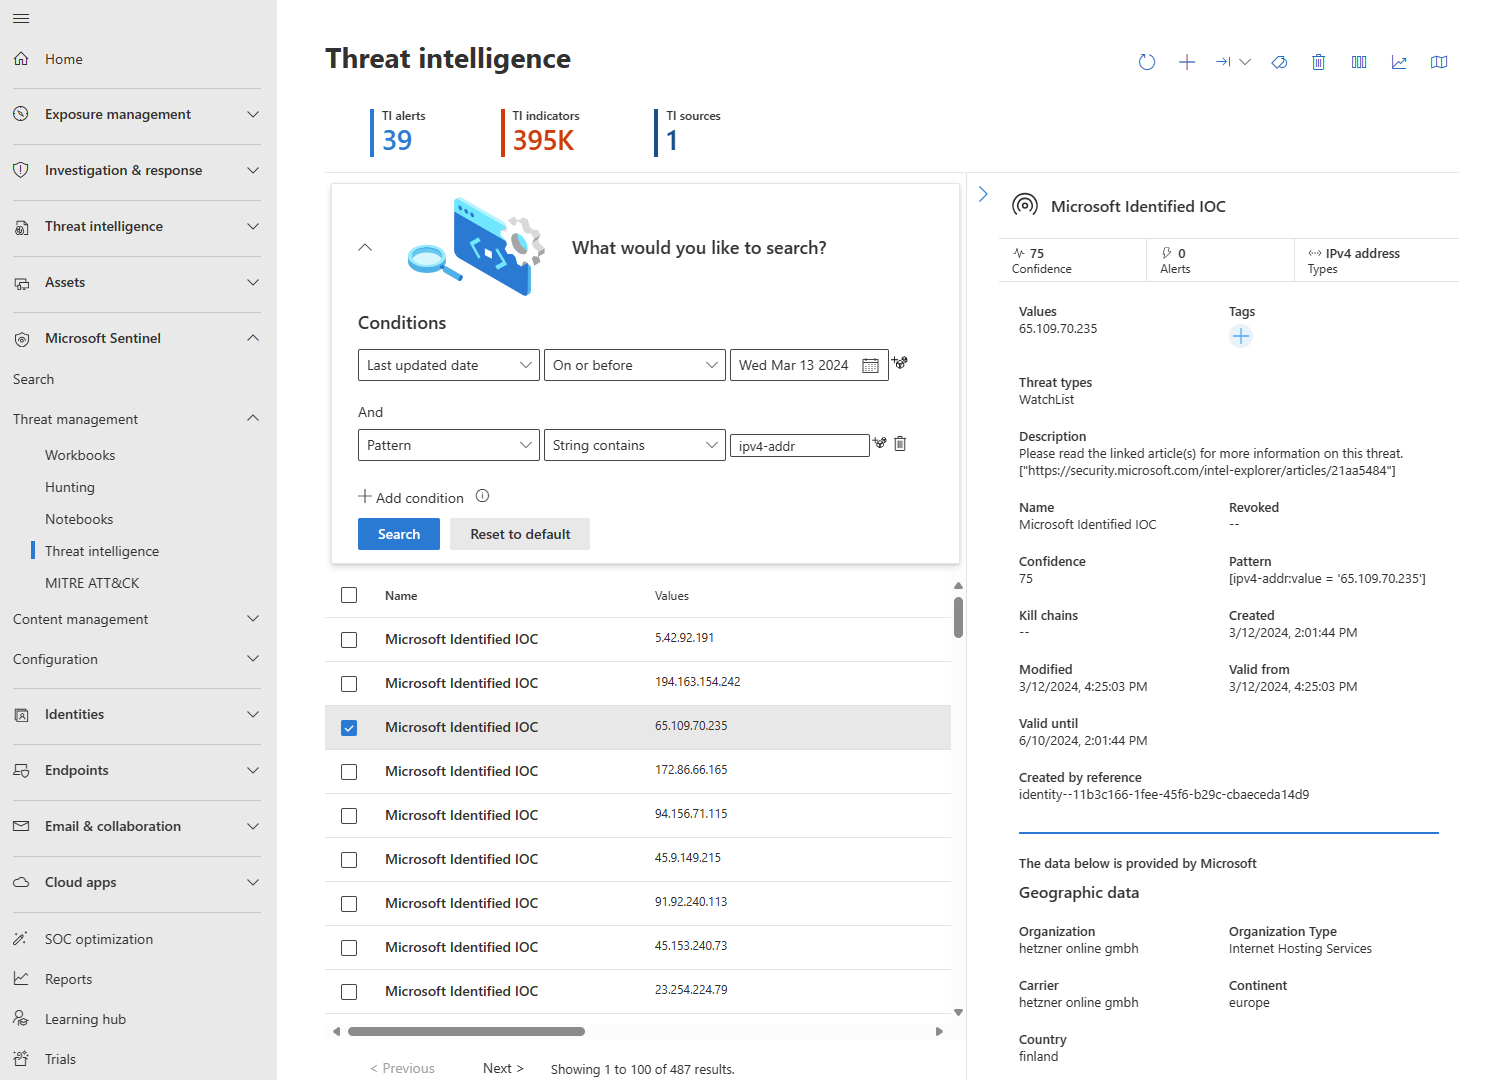Open column options icon in toolbar
Image resolution: width=1499 pixels, height=1080 pixels.
(1359, 62)
